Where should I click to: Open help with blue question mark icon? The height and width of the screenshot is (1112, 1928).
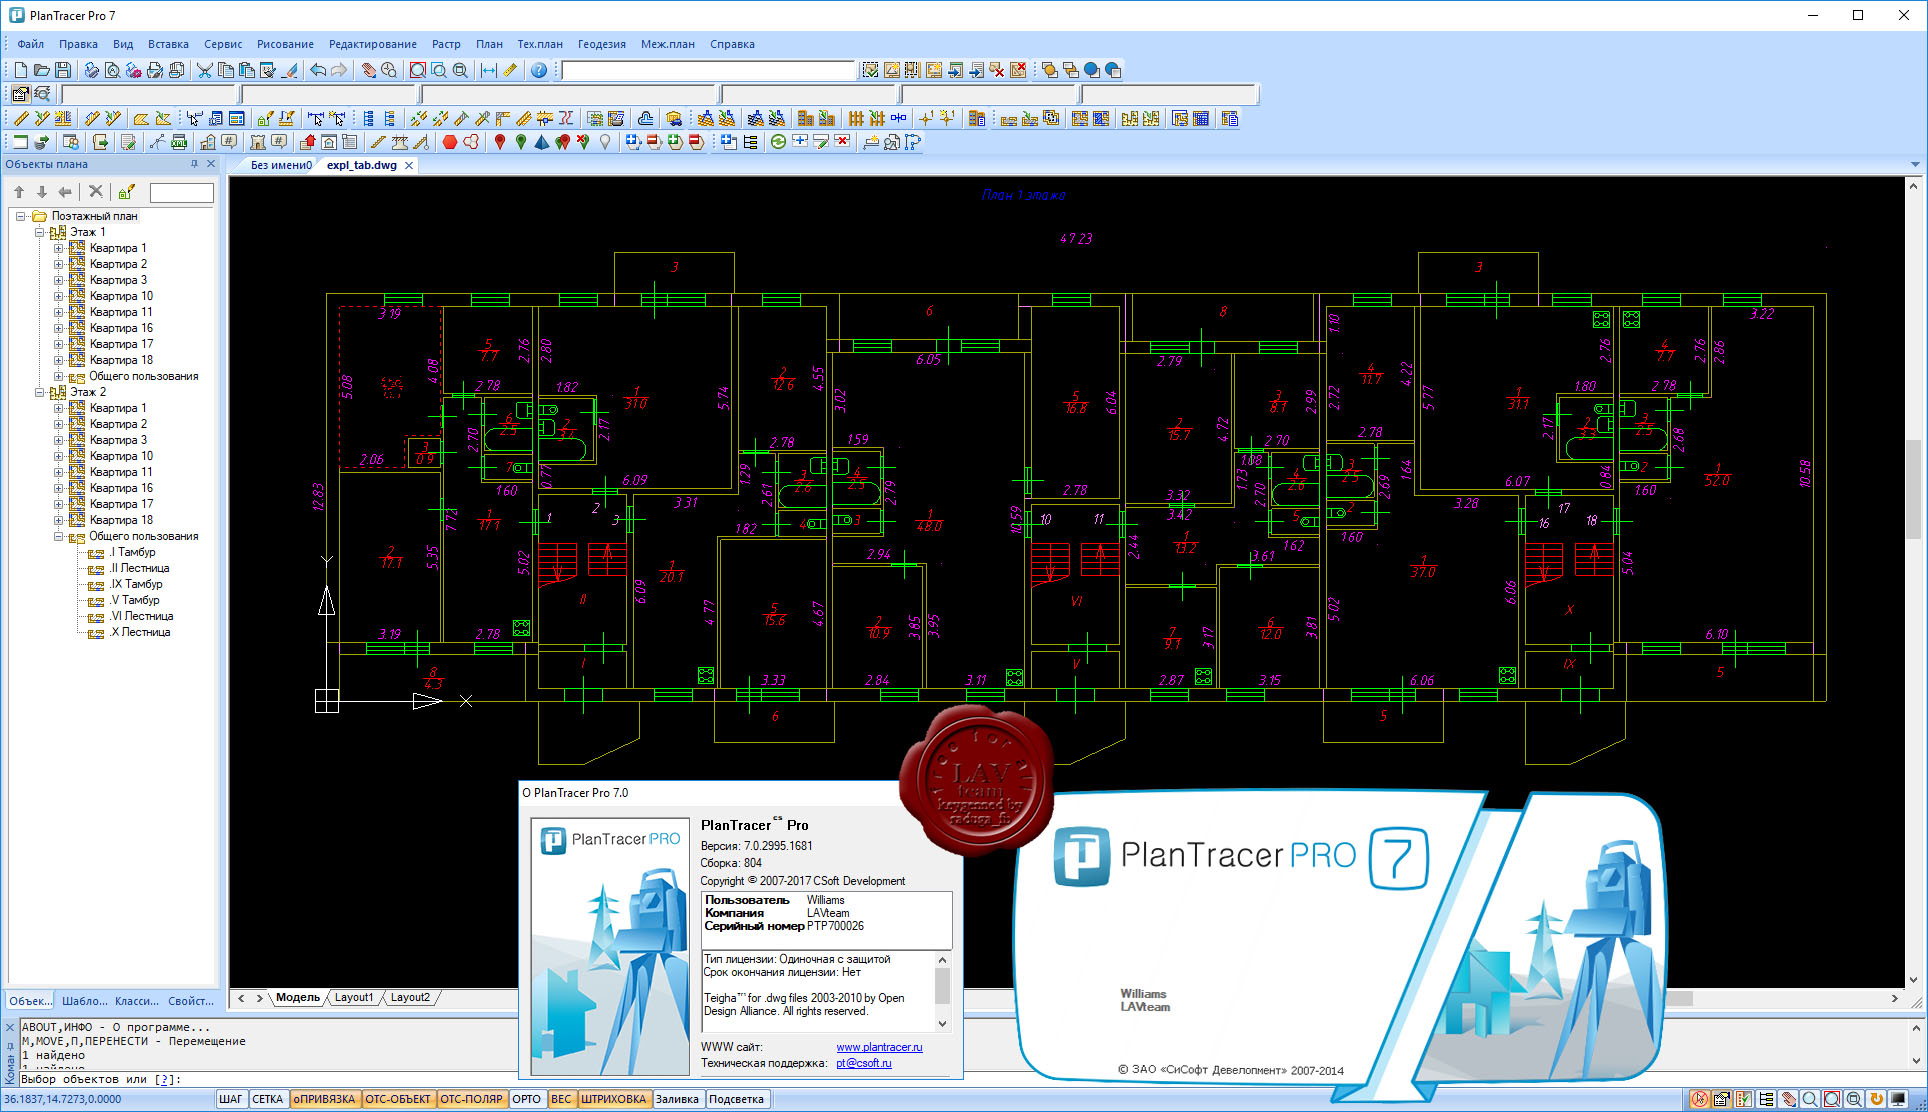[539, 70]
